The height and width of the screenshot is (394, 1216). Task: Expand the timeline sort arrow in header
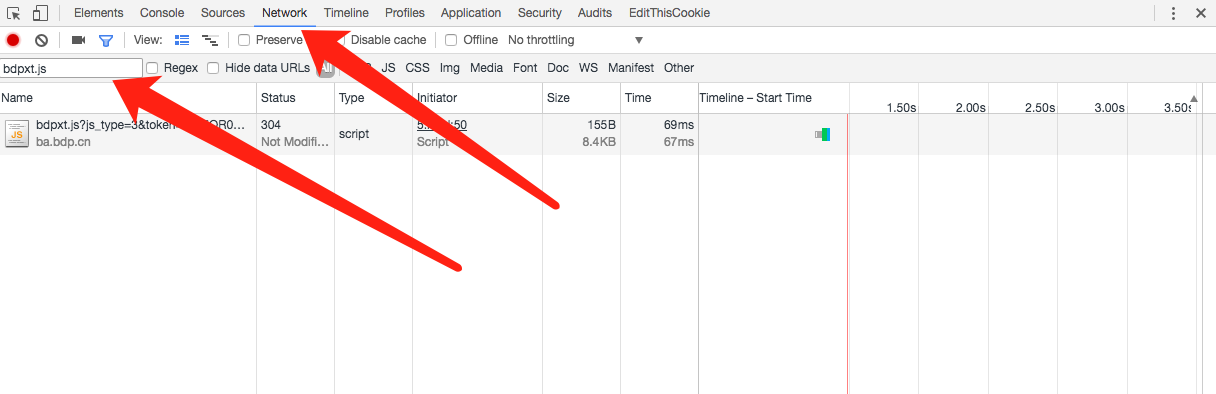[1193, 98]
